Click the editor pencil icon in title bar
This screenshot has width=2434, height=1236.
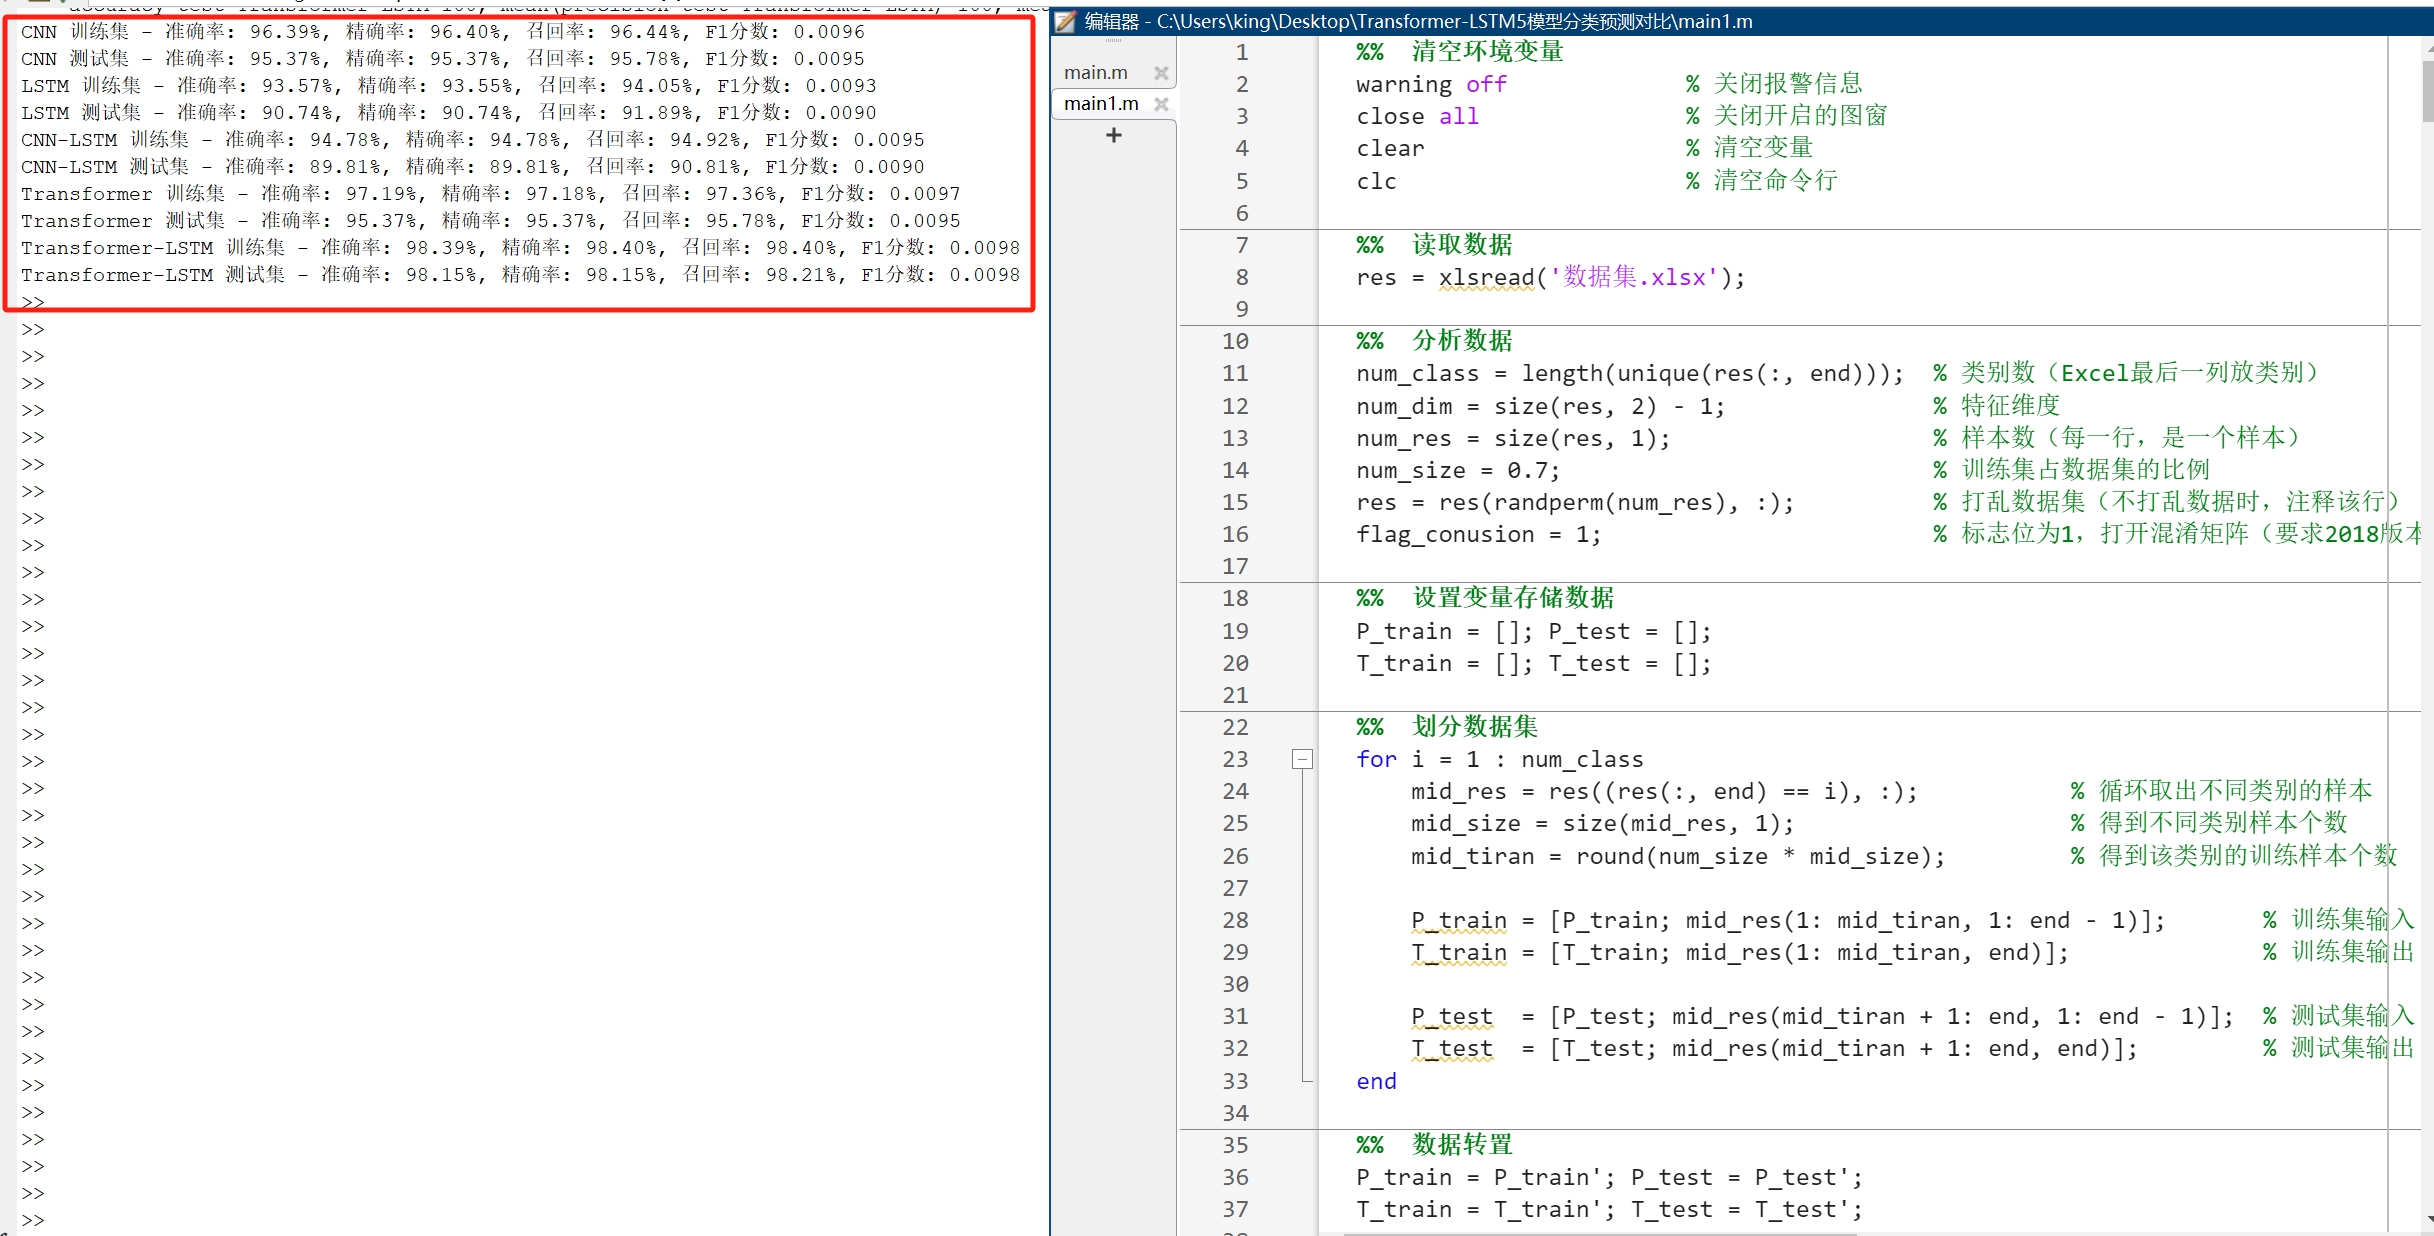pos(1066,21)
